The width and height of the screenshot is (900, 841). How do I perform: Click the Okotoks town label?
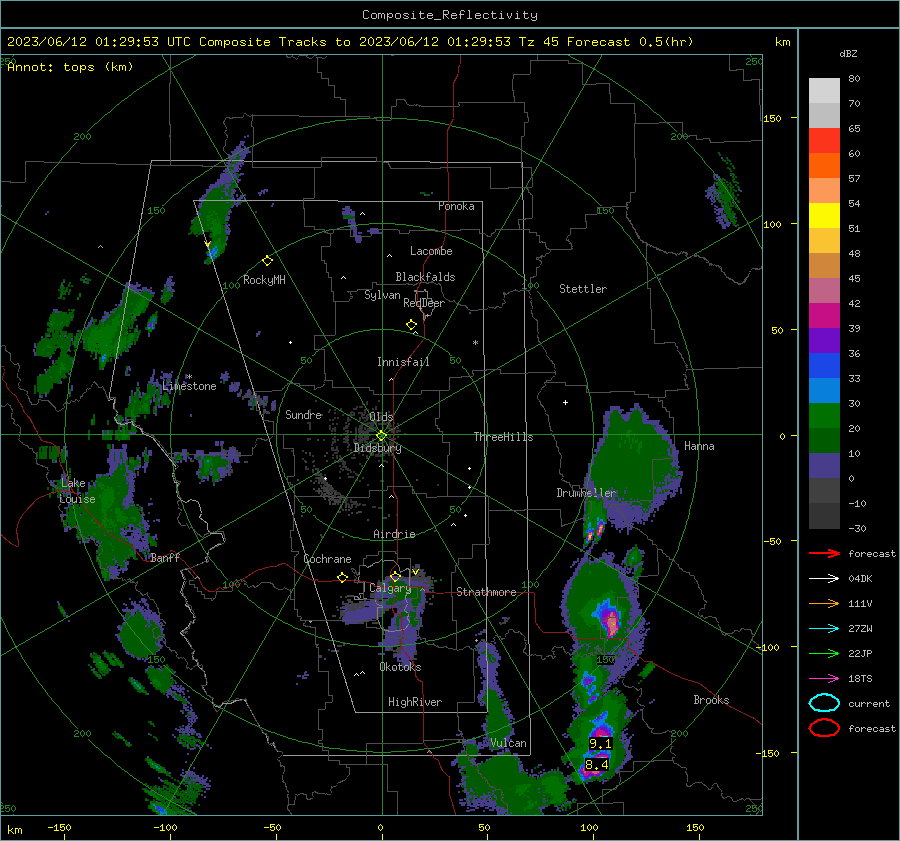400,667
